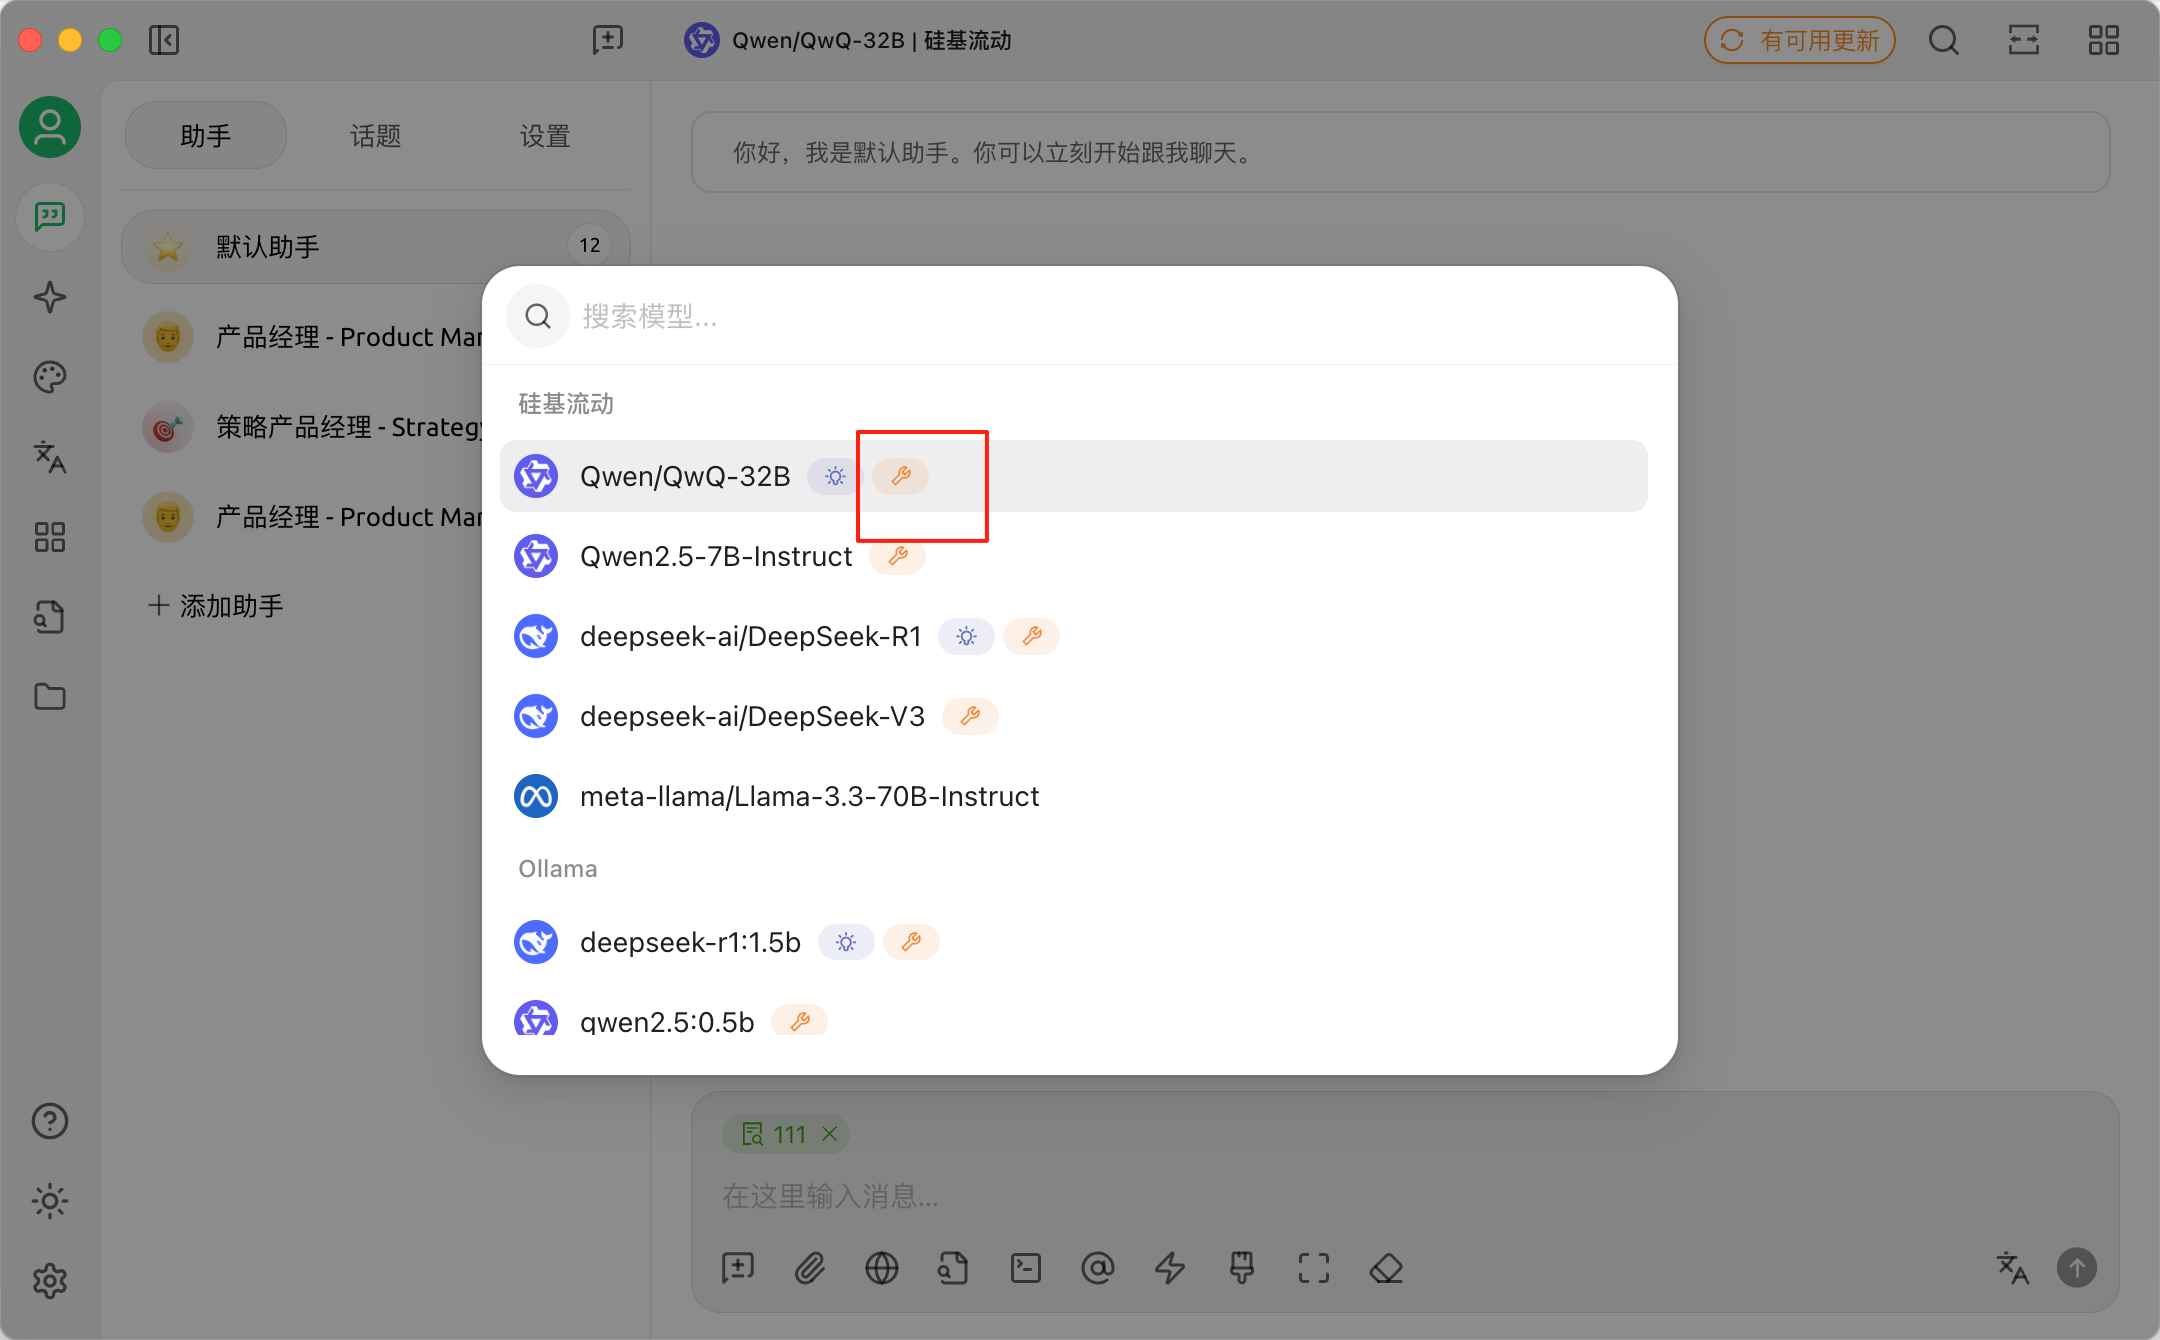Image resolution: width=2160 pixels, height=1340 pixels.
Task: Click the user avatar icon in sidebar
Action: point(50,128)
